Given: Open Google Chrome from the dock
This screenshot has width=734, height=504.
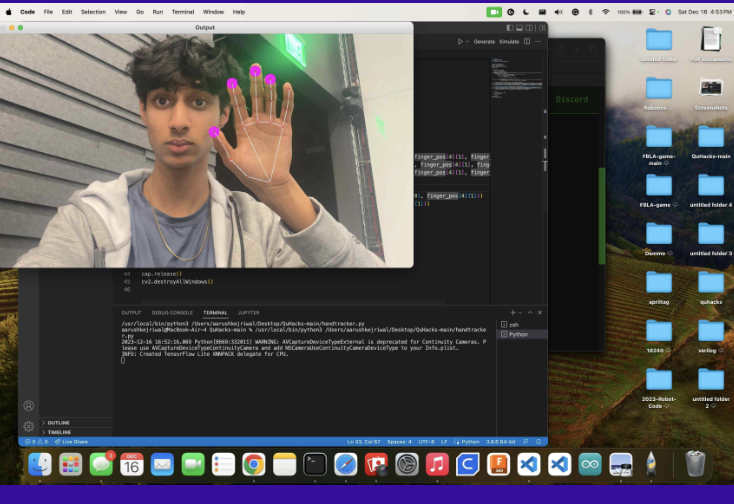Looking at the screenshot, I should (254, 465).
